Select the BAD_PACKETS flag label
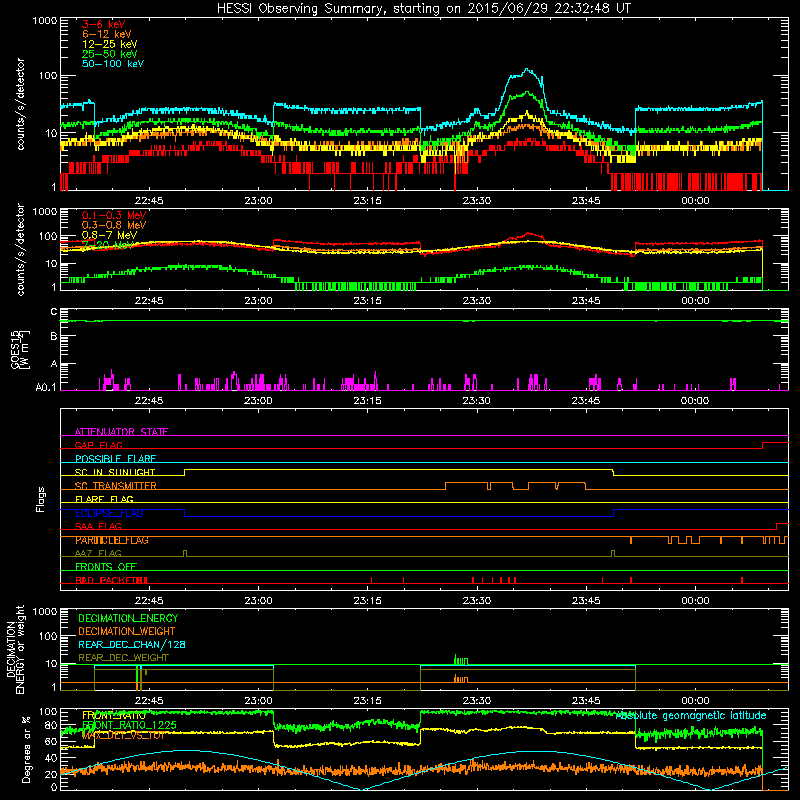Viewport: 800px width, 800px height. pos(111,580)
